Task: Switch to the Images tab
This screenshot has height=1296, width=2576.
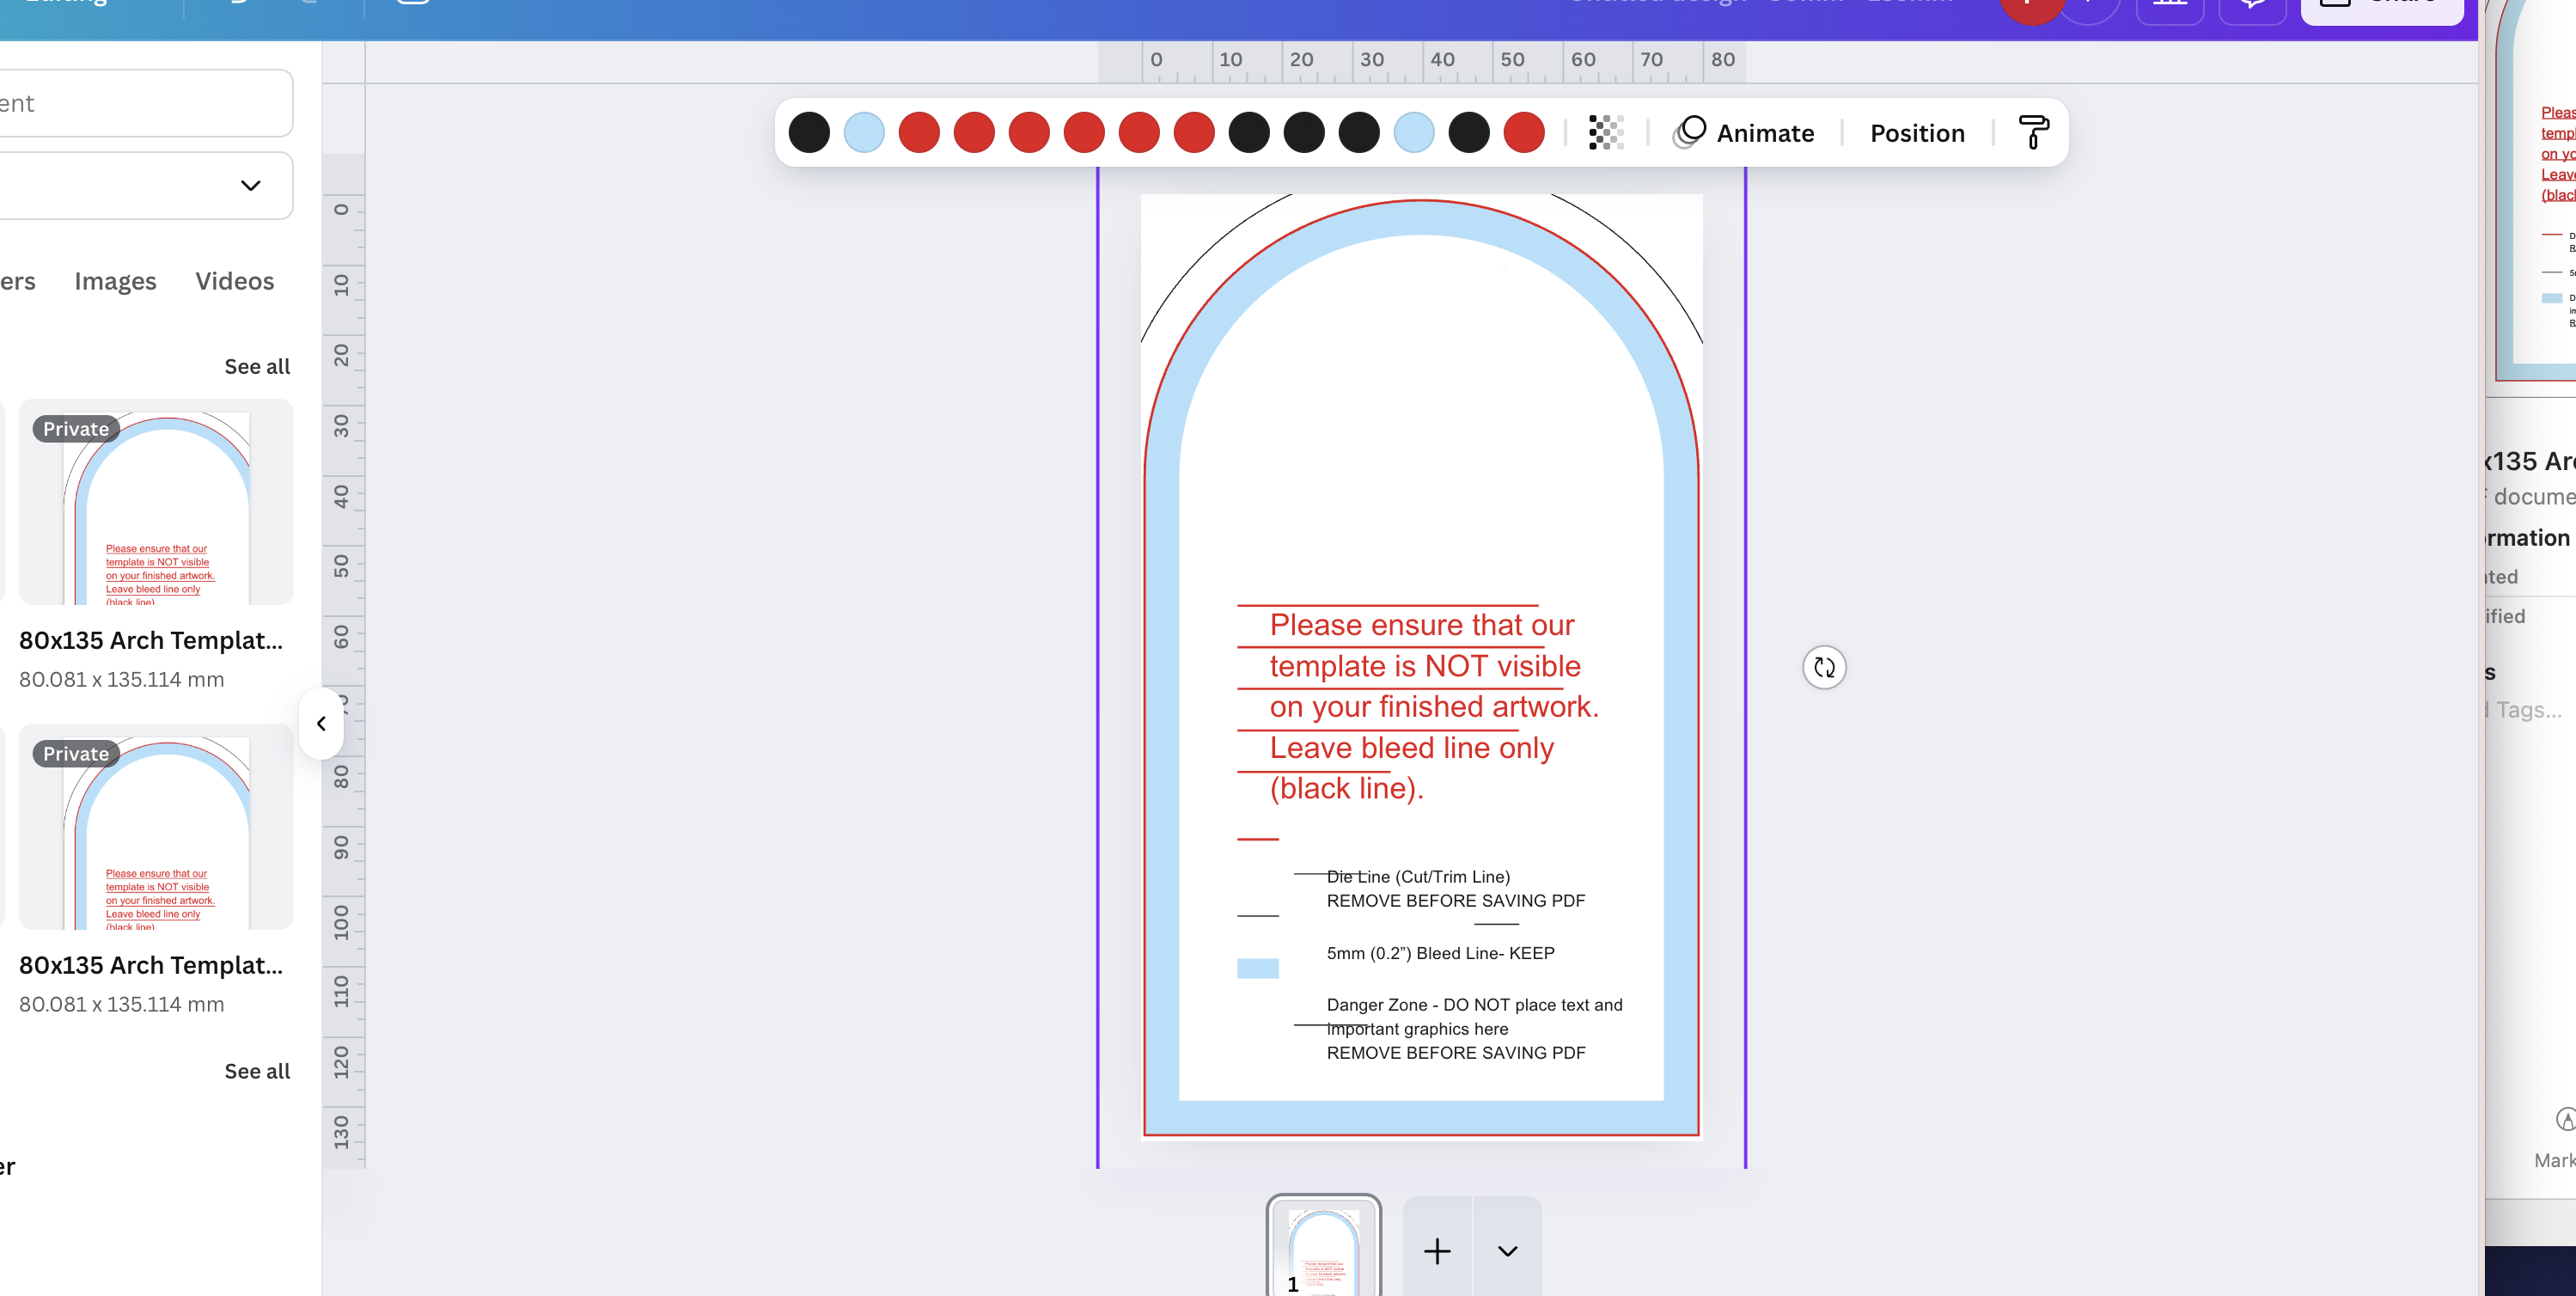Action: [115, 281]
